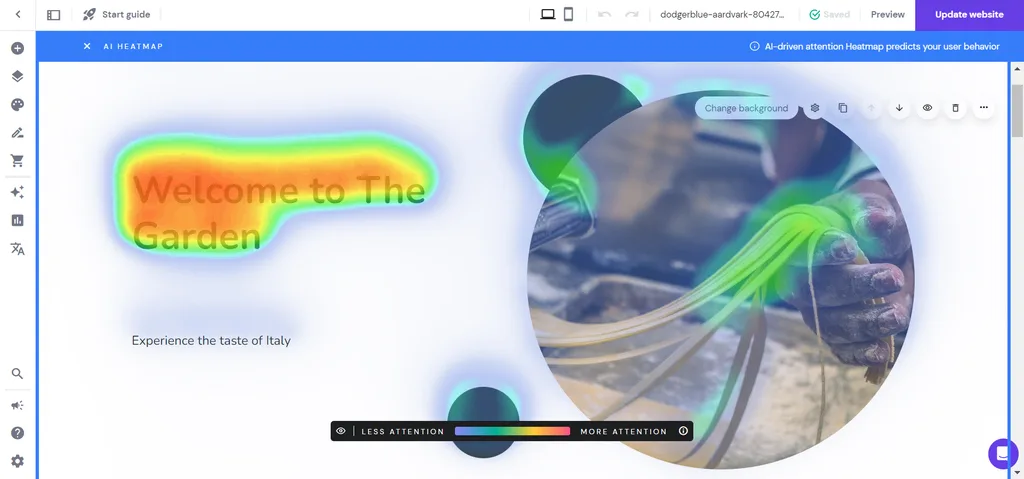This screenshot has height=479, width=1024.
Task: Open the section more options menu
Action: coord(984,108)
